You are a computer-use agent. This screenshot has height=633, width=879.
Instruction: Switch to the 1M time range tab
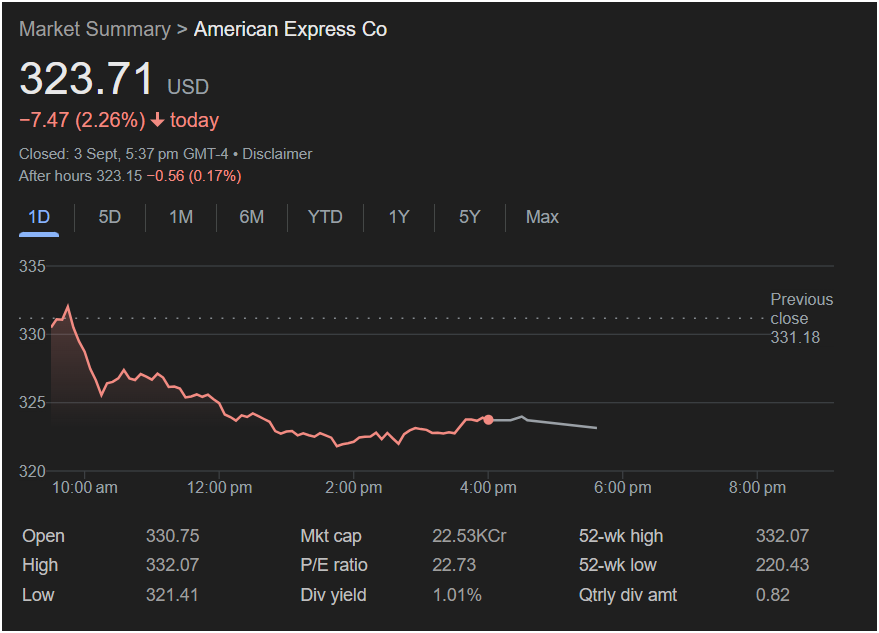181,217
